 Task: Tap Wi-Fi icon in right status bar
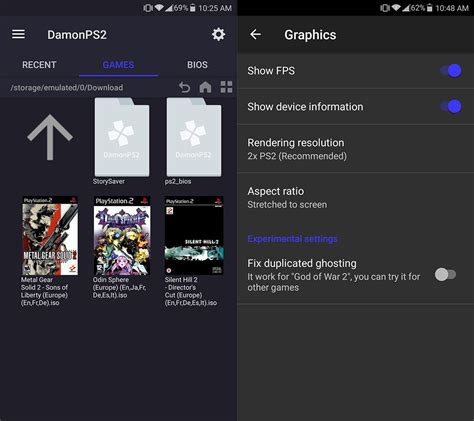(396, 7)
